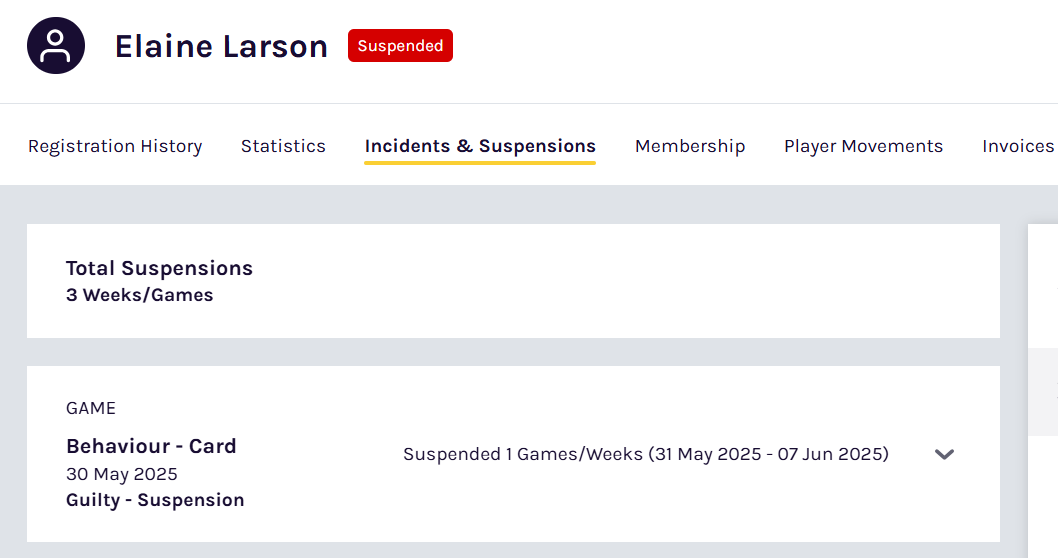Expand the Behaviour - Card incident chevron
The image size is (1058, 558).
[944, 454]
